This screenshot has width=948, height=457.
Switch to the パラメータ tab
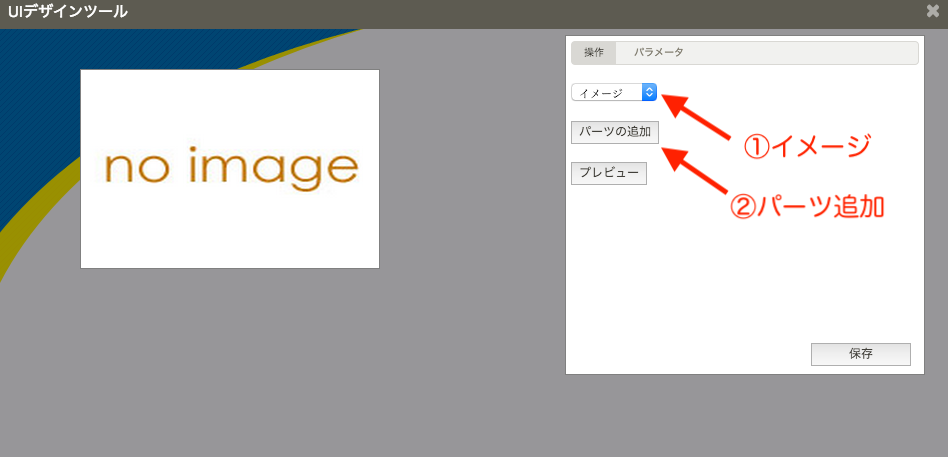tap(658, 52)
